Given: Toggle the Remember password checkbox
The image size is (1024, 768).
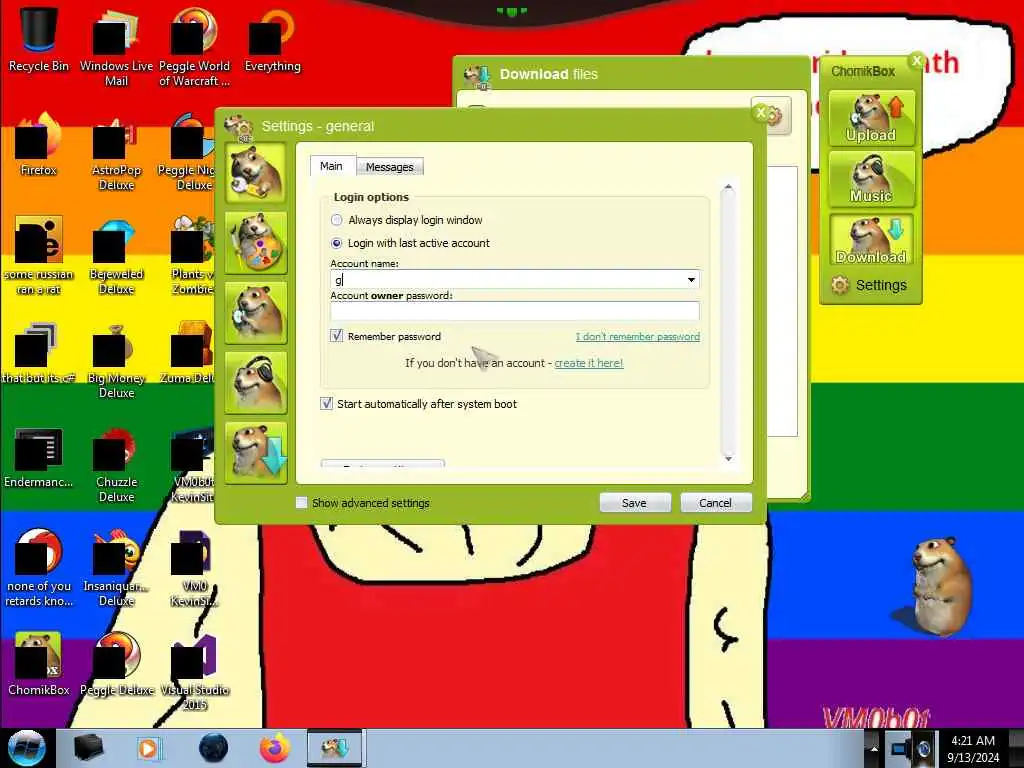Looking at the screenshot, I should (336, 336).
